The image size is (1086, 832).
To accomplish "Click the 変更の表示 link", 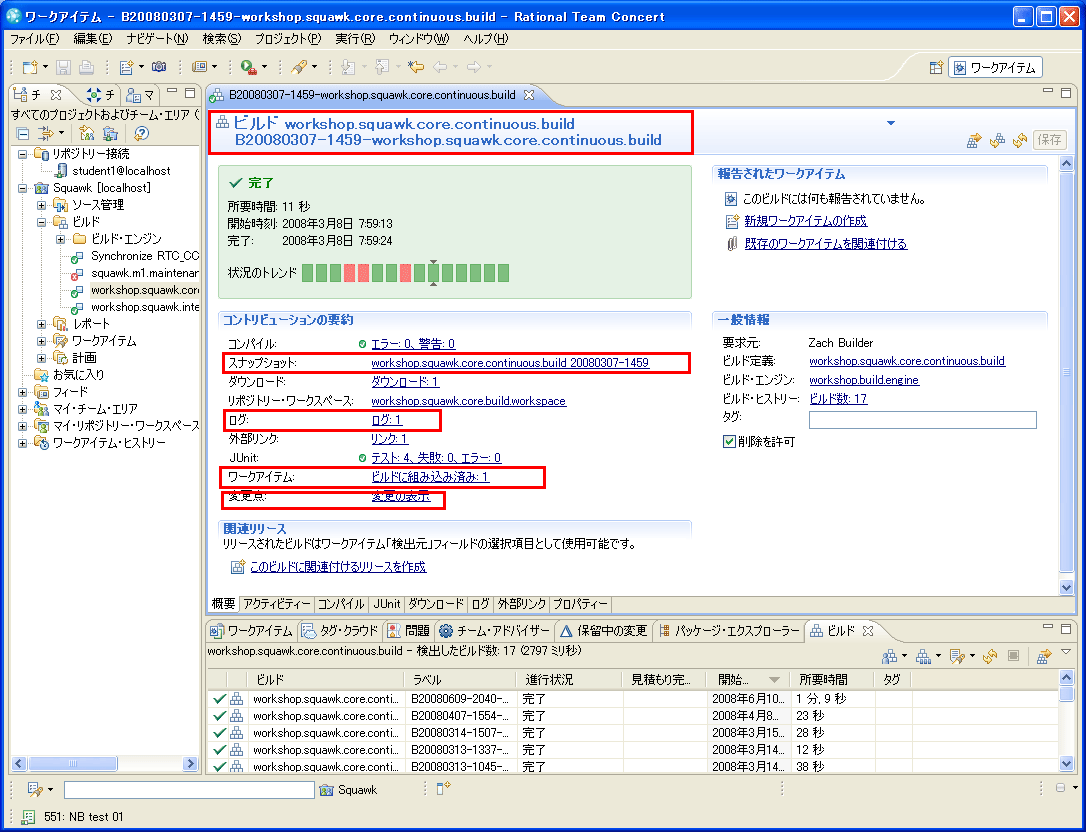I will (x=400, y=496).
